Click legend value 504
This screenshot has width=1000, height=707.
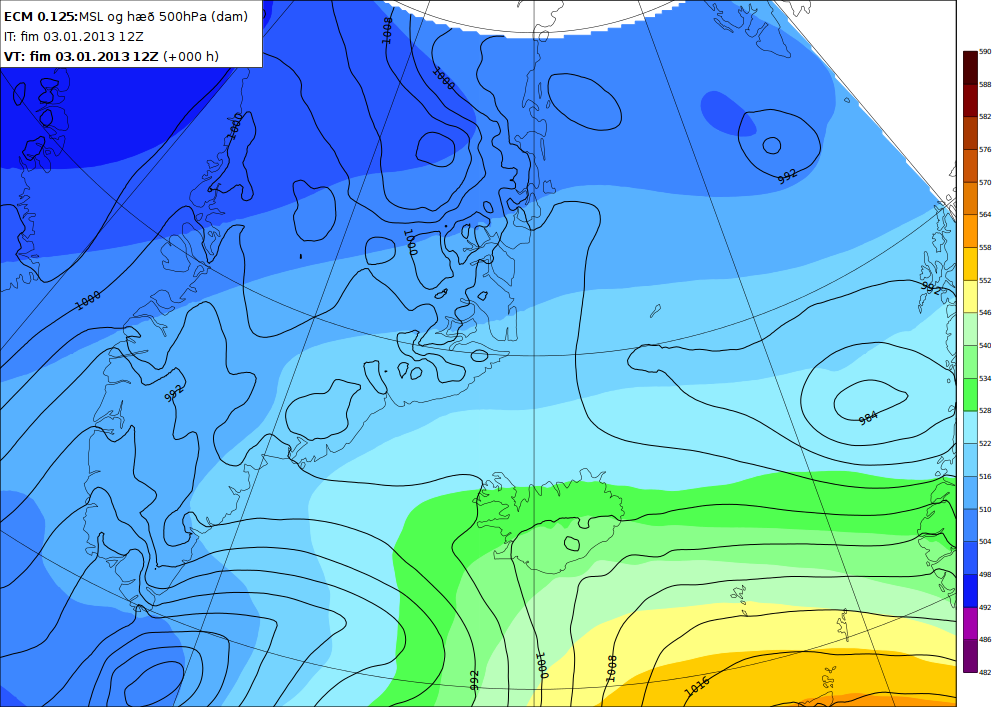tap(985, 541)
